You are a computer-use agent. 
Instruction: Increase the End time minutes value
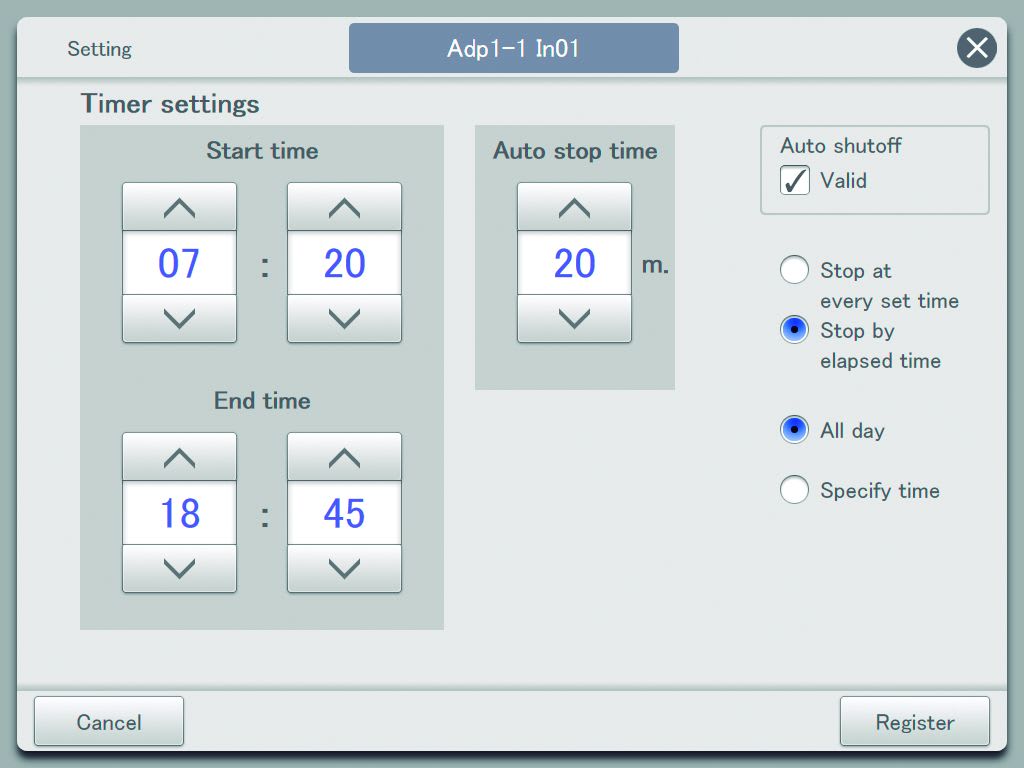tap(344, 458)
